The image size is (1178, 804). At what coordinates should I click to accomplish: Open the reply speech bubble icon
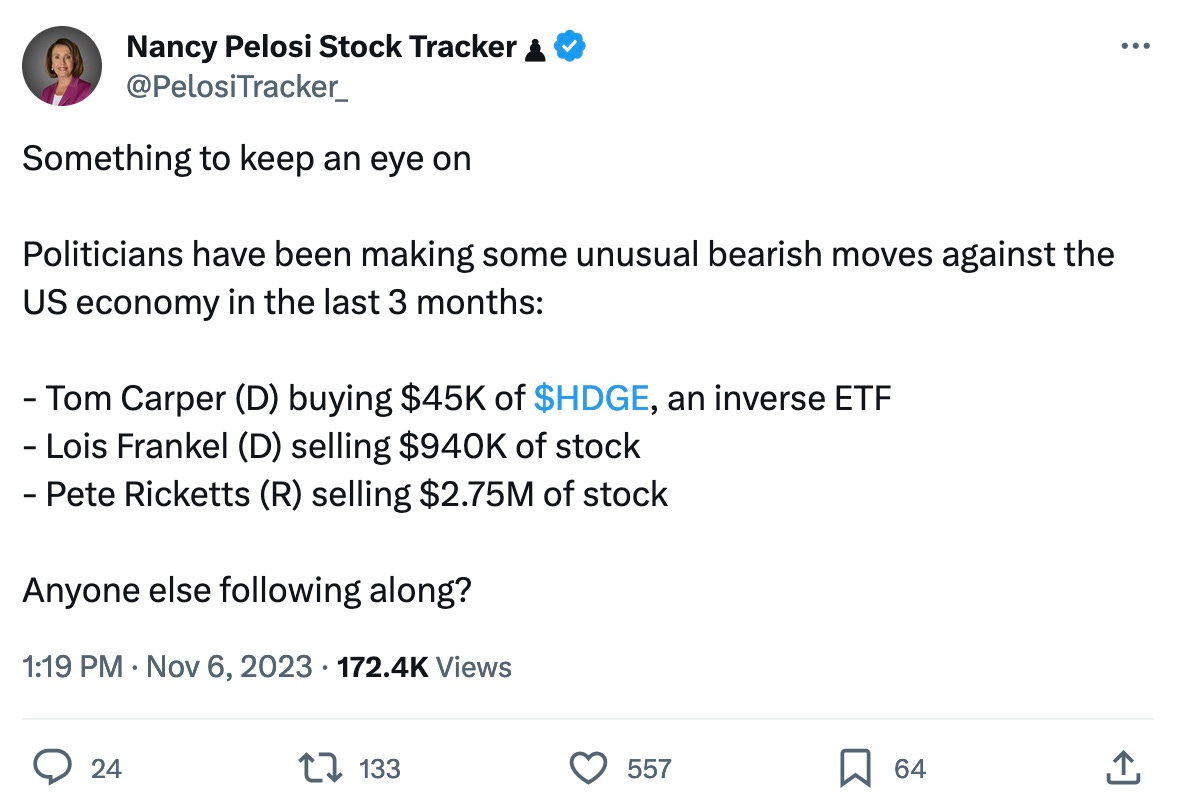[x=53, y=768]
